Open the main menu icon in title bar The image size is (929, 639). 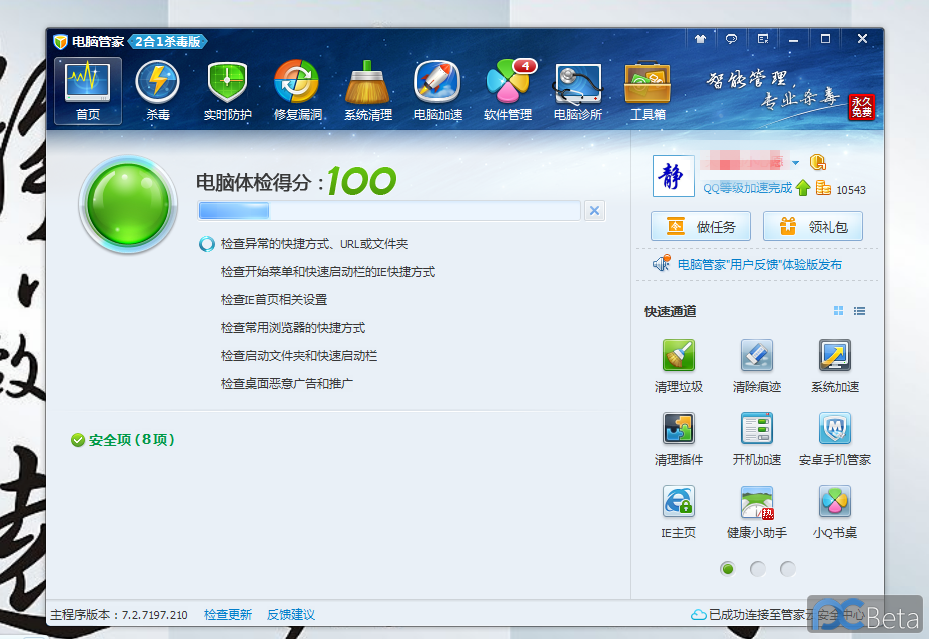click(x=763, y=39)
